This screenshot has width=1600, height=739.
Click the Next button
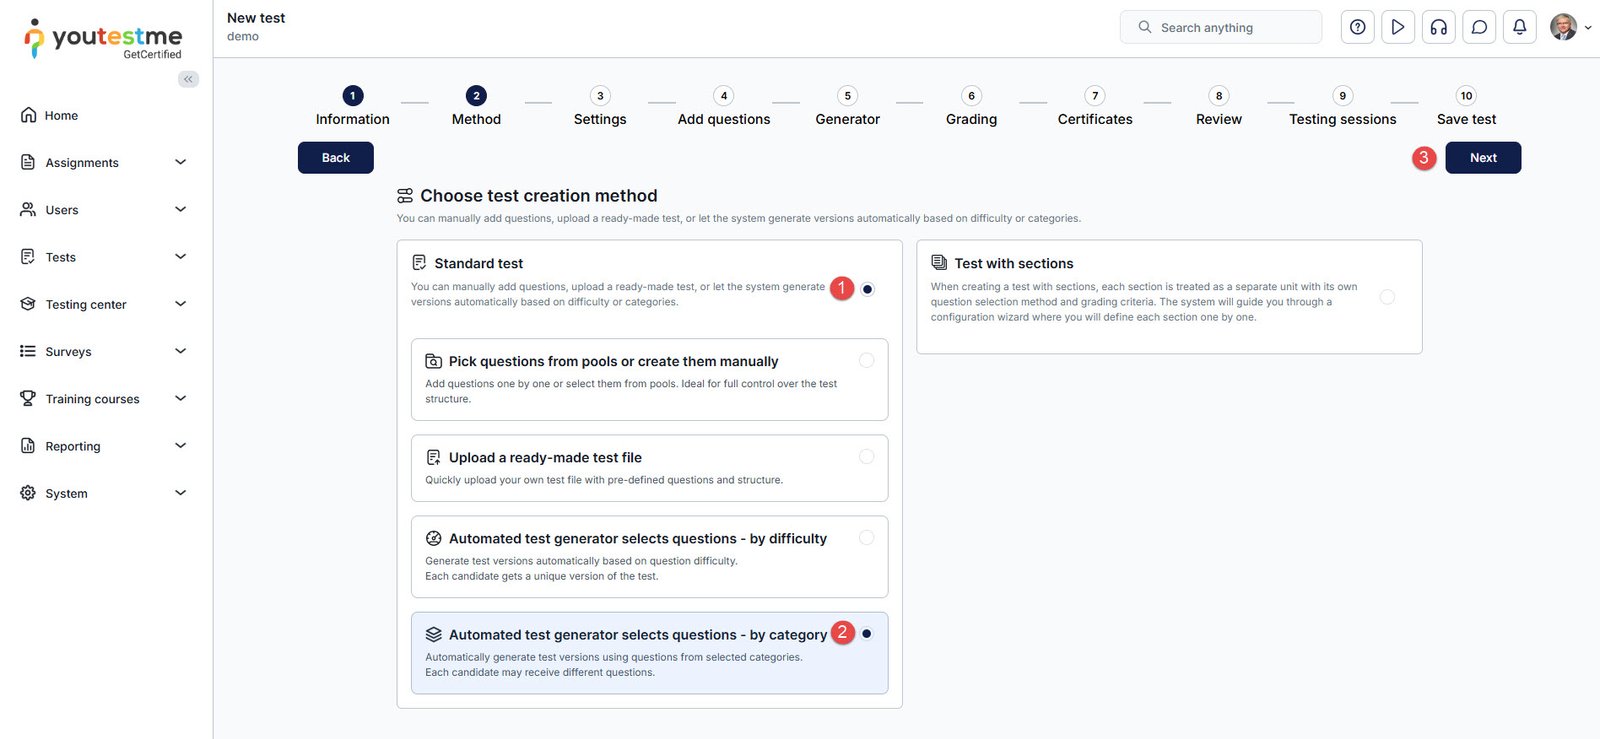(x=1483, y=158)
